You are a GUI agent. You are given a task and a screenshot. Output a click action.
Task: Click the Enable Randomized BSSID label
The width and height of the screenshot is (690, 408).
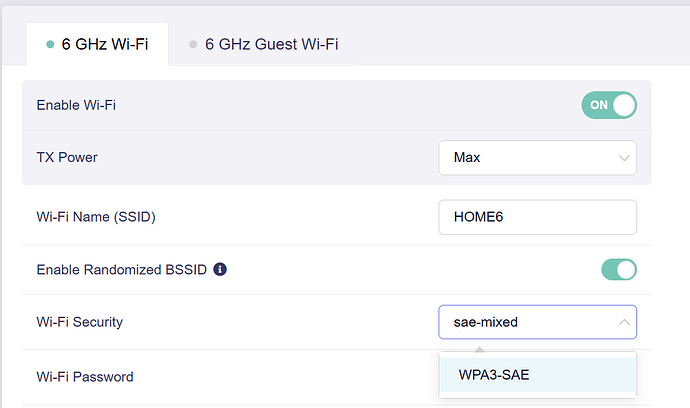[x=121, y=269]
